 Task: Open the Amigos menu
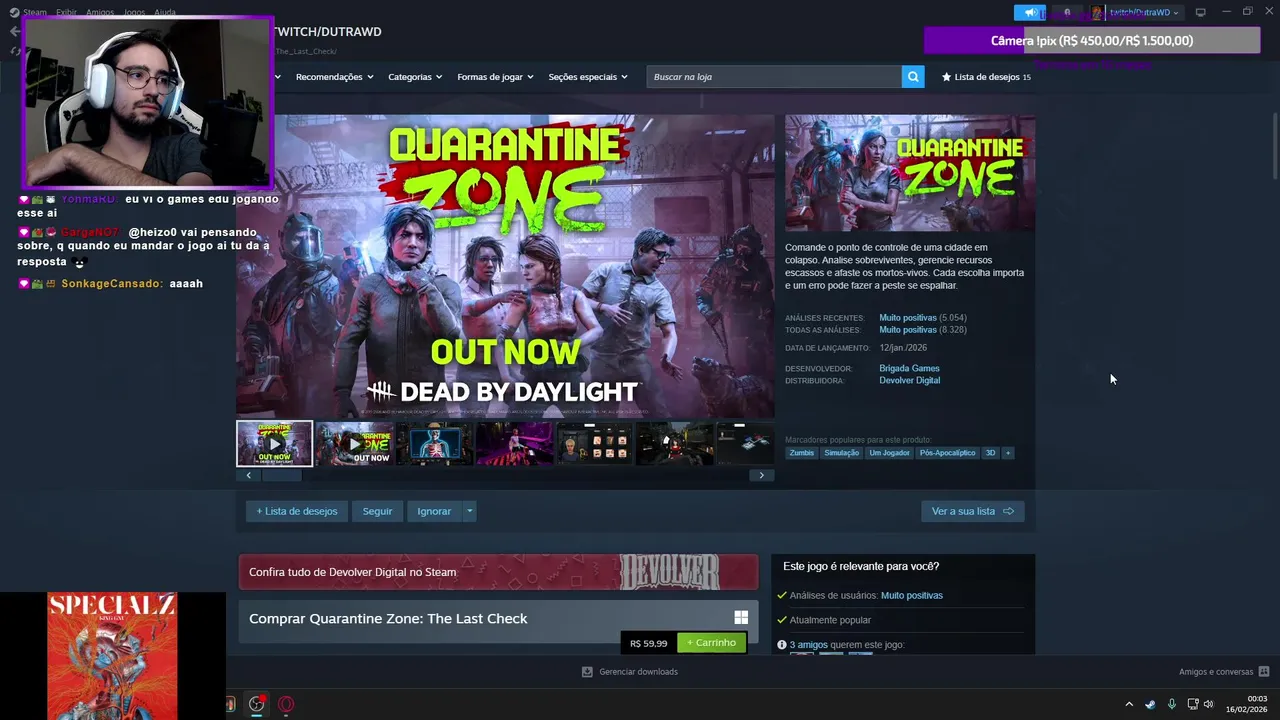pyautogui.click(x=100, y=13)
